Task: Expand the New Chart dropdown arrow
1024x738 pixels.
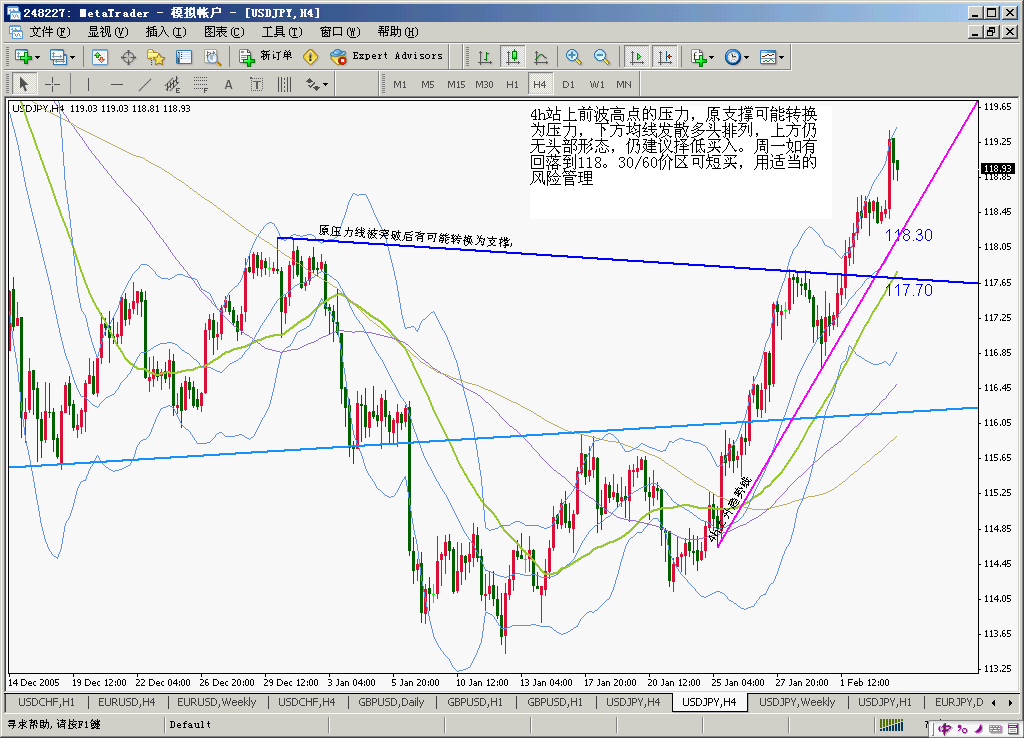Action: pos(37,57)
